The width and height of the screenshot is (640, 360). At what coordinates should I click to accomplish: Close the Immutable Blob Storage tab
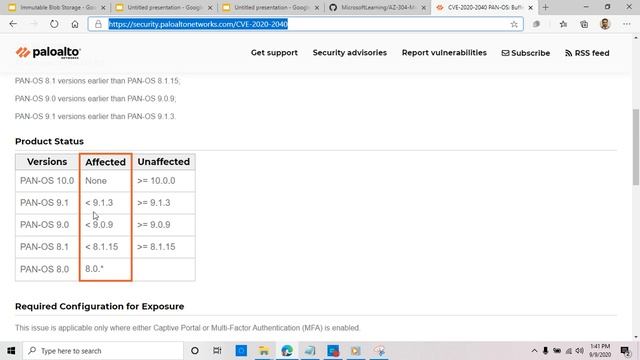[103, 7]
